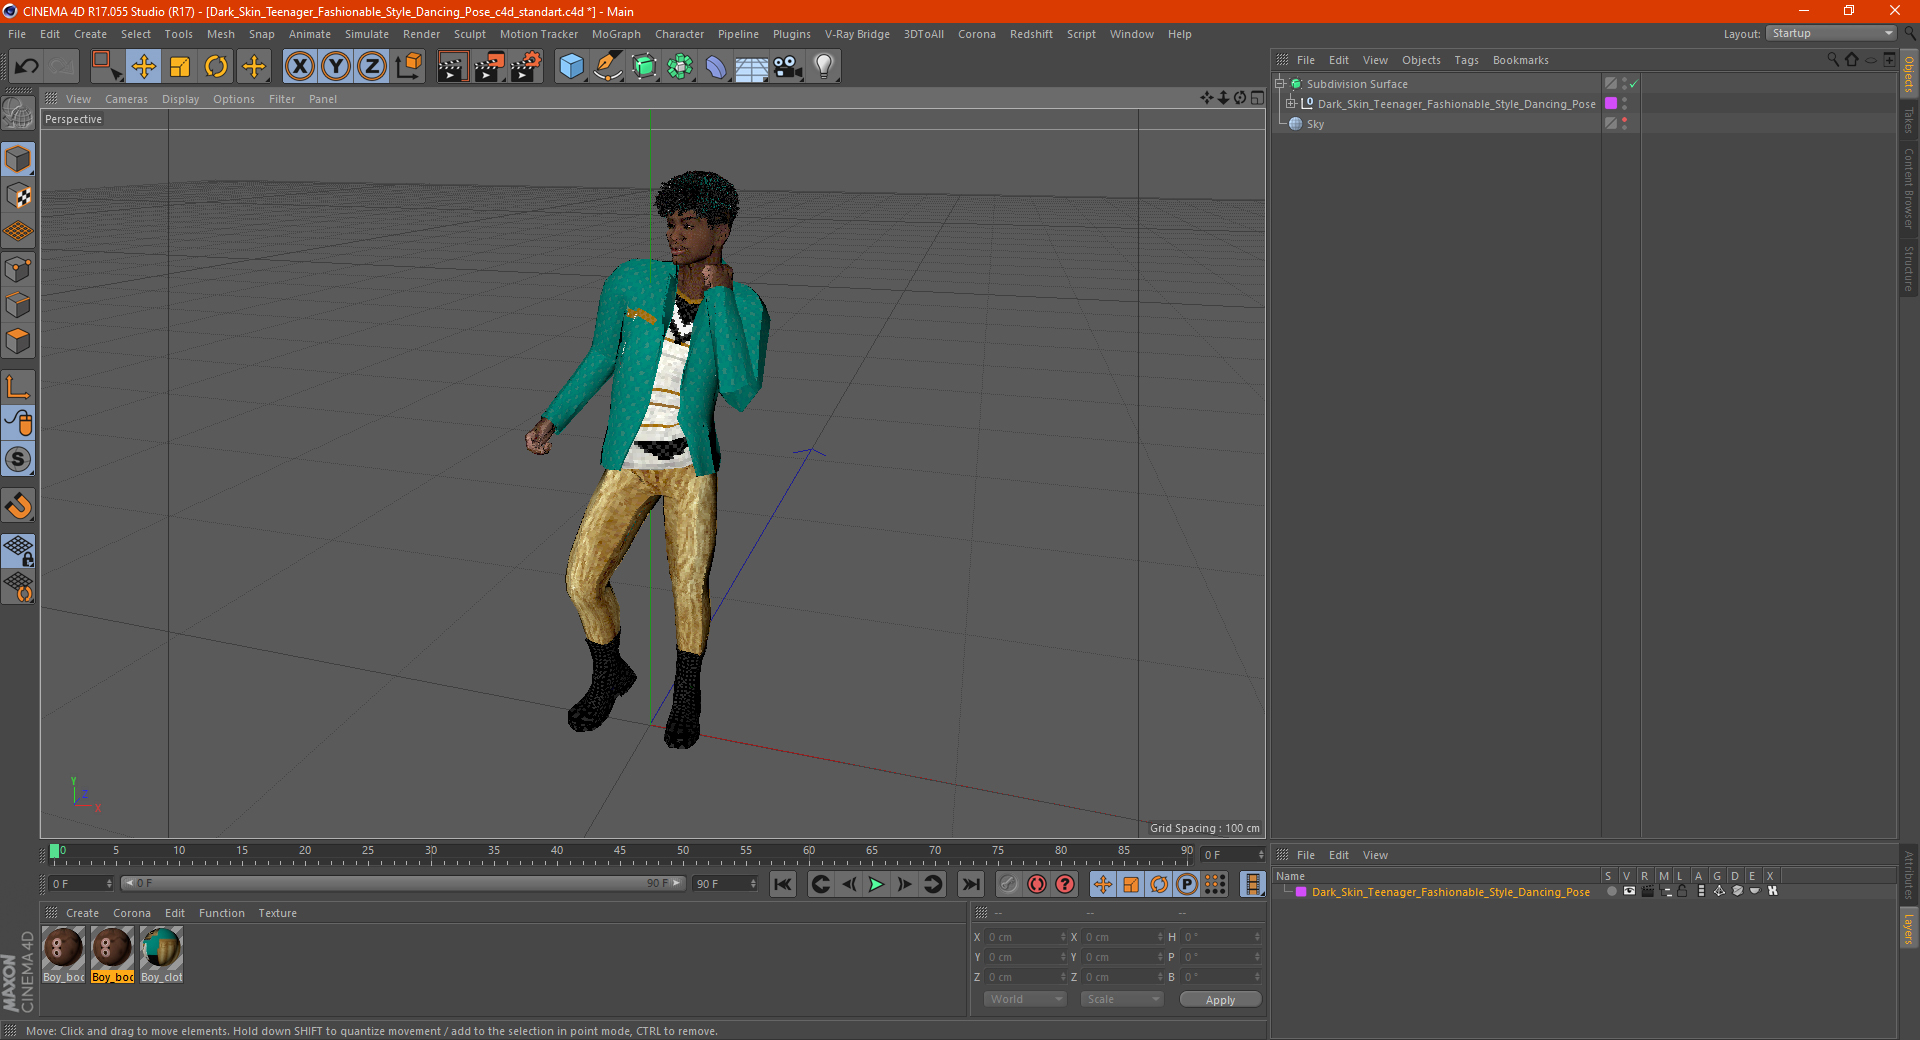
Task: Select the Live Selection tool
Action: coord(106,67)
